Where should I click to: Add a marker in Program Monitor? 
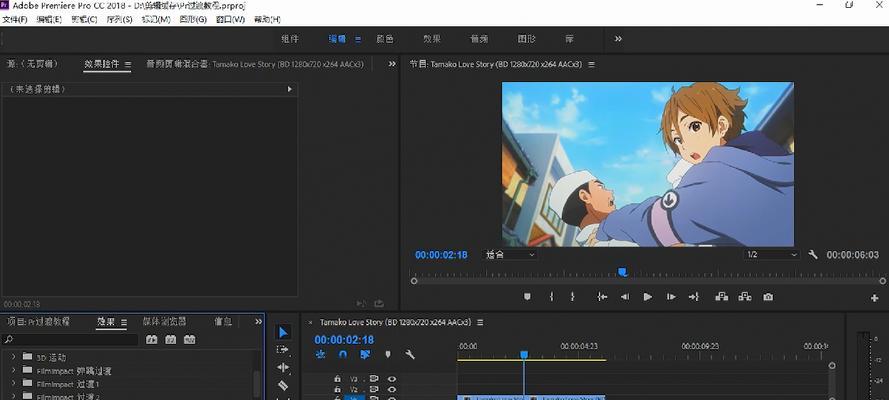pyautogui.click(x=527, y=296)
